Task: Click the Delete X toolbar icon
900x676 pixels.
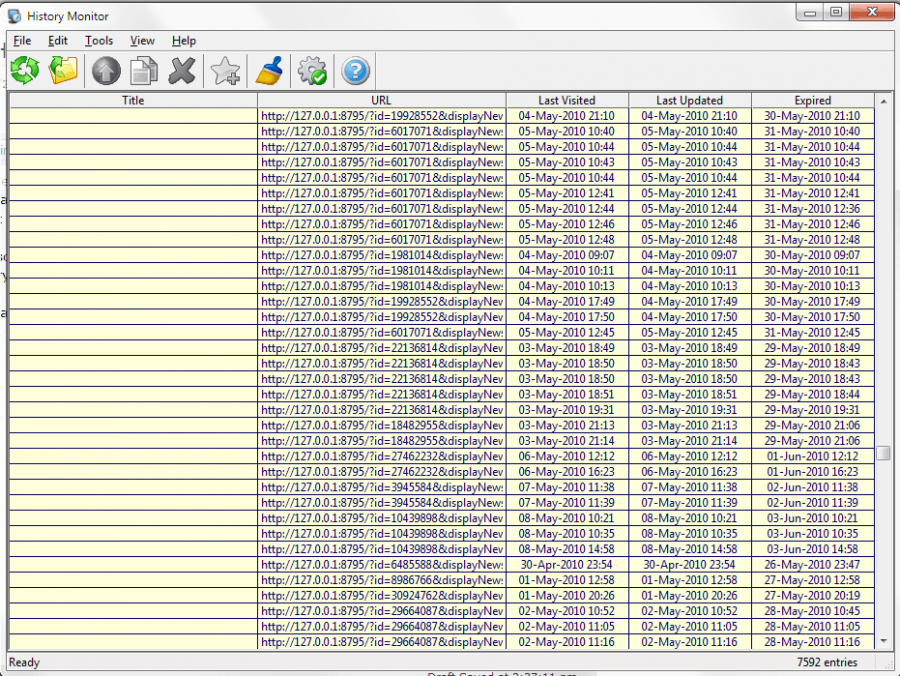Action: point(182,71)
